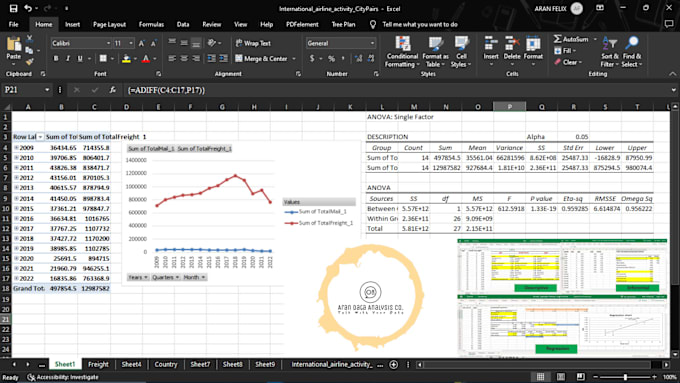Open the Calibri font name dropdown
Image resolution: width=680 pixels, height=383 pixels.
click(x=108, y=43)
